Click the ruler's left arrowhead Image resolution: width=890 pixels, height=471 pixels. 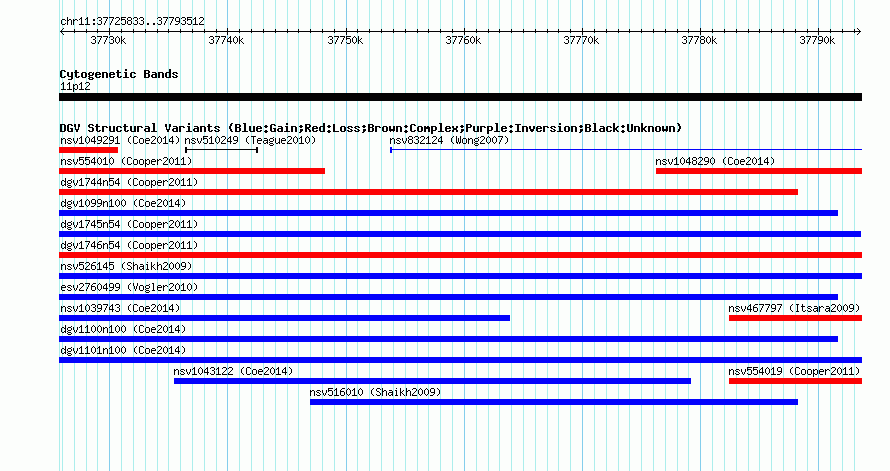coord(62,32)
